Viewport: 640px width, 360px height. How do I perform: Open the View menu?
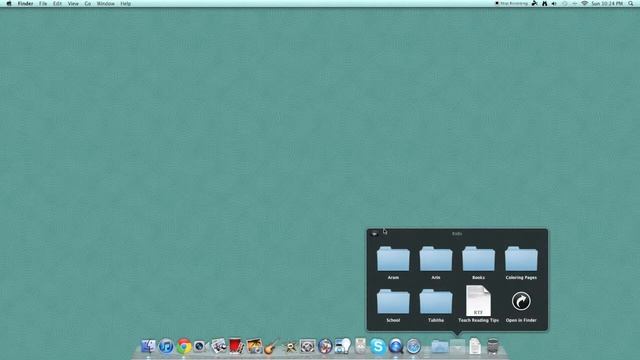point(73,3)
